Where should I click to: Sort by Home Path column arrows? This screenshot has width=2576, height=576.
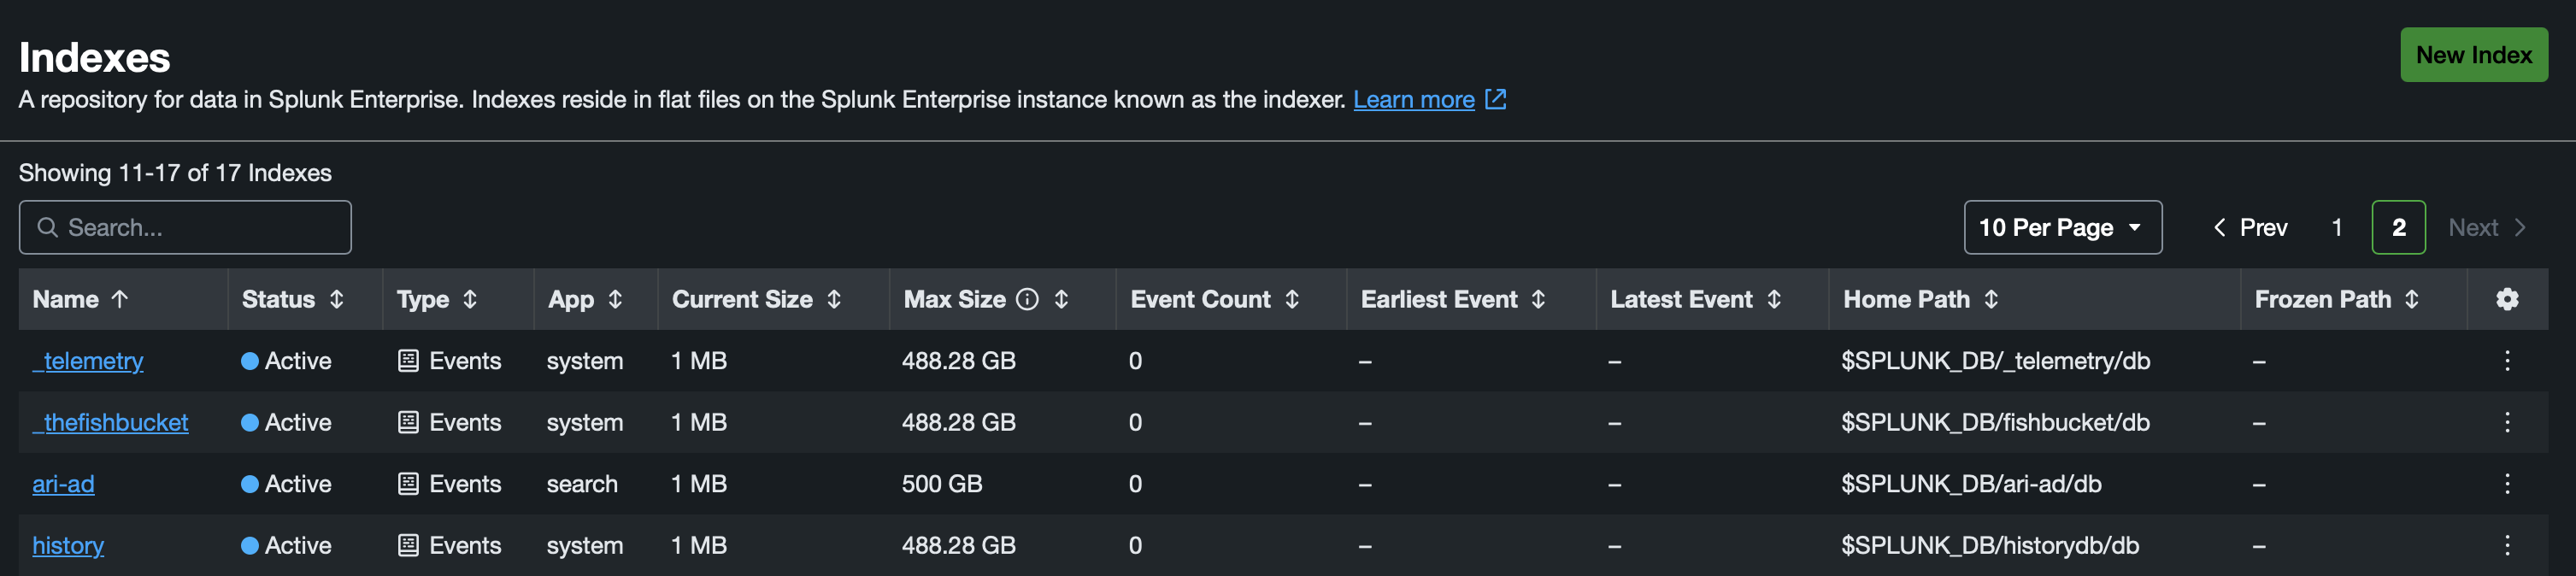pyautogui.click(x=1991, y=299)
